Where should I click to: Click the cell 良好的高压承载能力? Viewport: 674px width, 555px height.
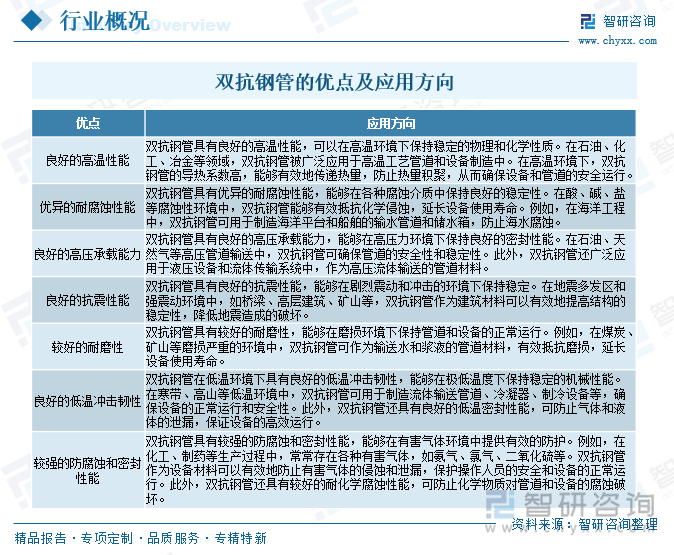coord(88,254)
